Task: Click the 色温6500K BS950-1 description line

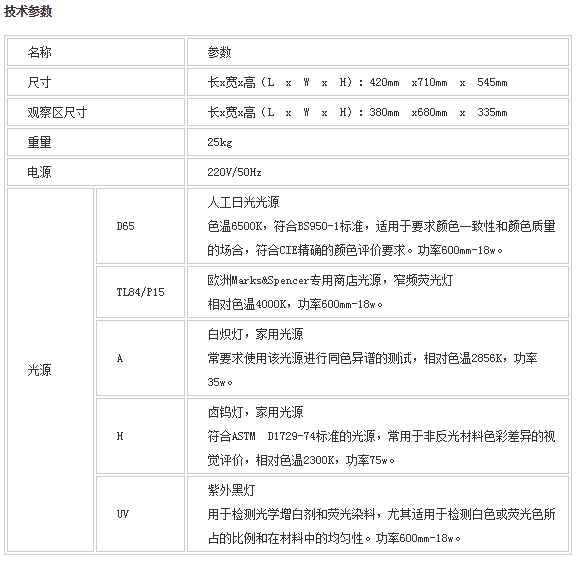Action: click(x=381, y=226)
